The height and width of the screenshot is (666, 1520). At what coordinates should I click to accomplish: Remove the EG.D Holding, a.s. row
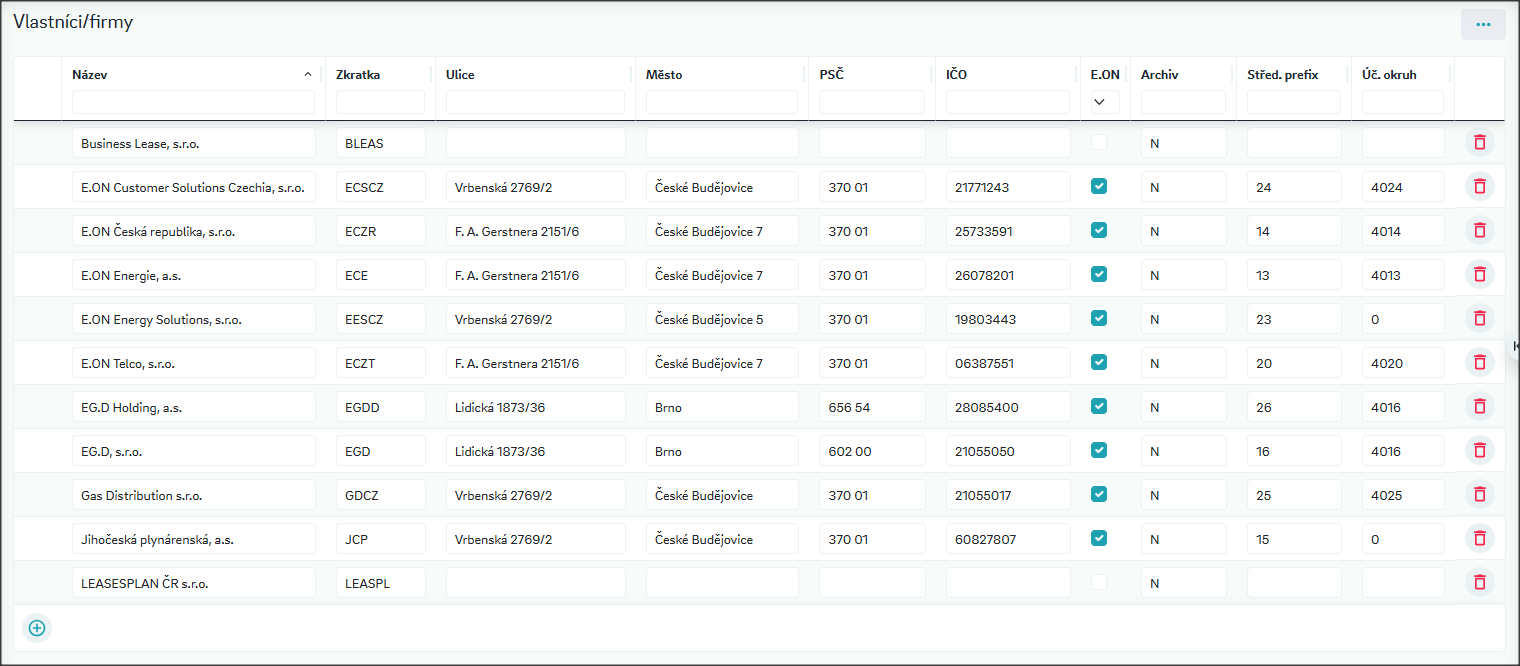[x=1479, y=406]
